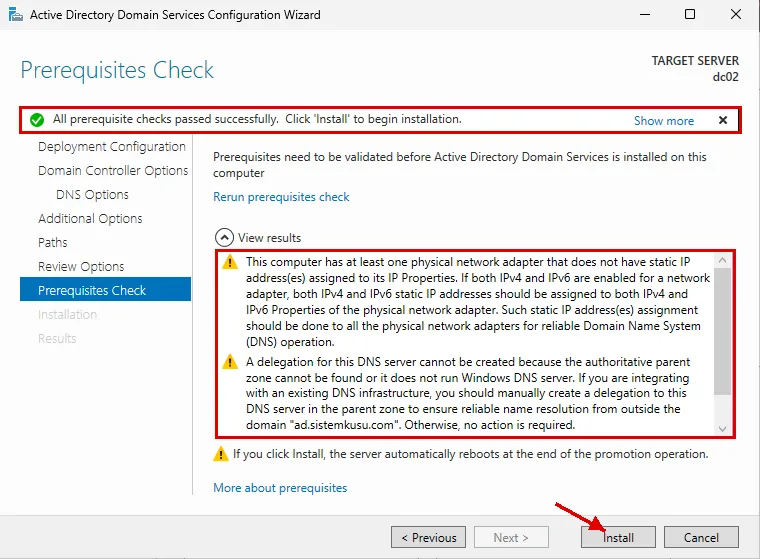Click the static IP address warning text
Viewport: 760px width, 559px height.
pos(477,302)
